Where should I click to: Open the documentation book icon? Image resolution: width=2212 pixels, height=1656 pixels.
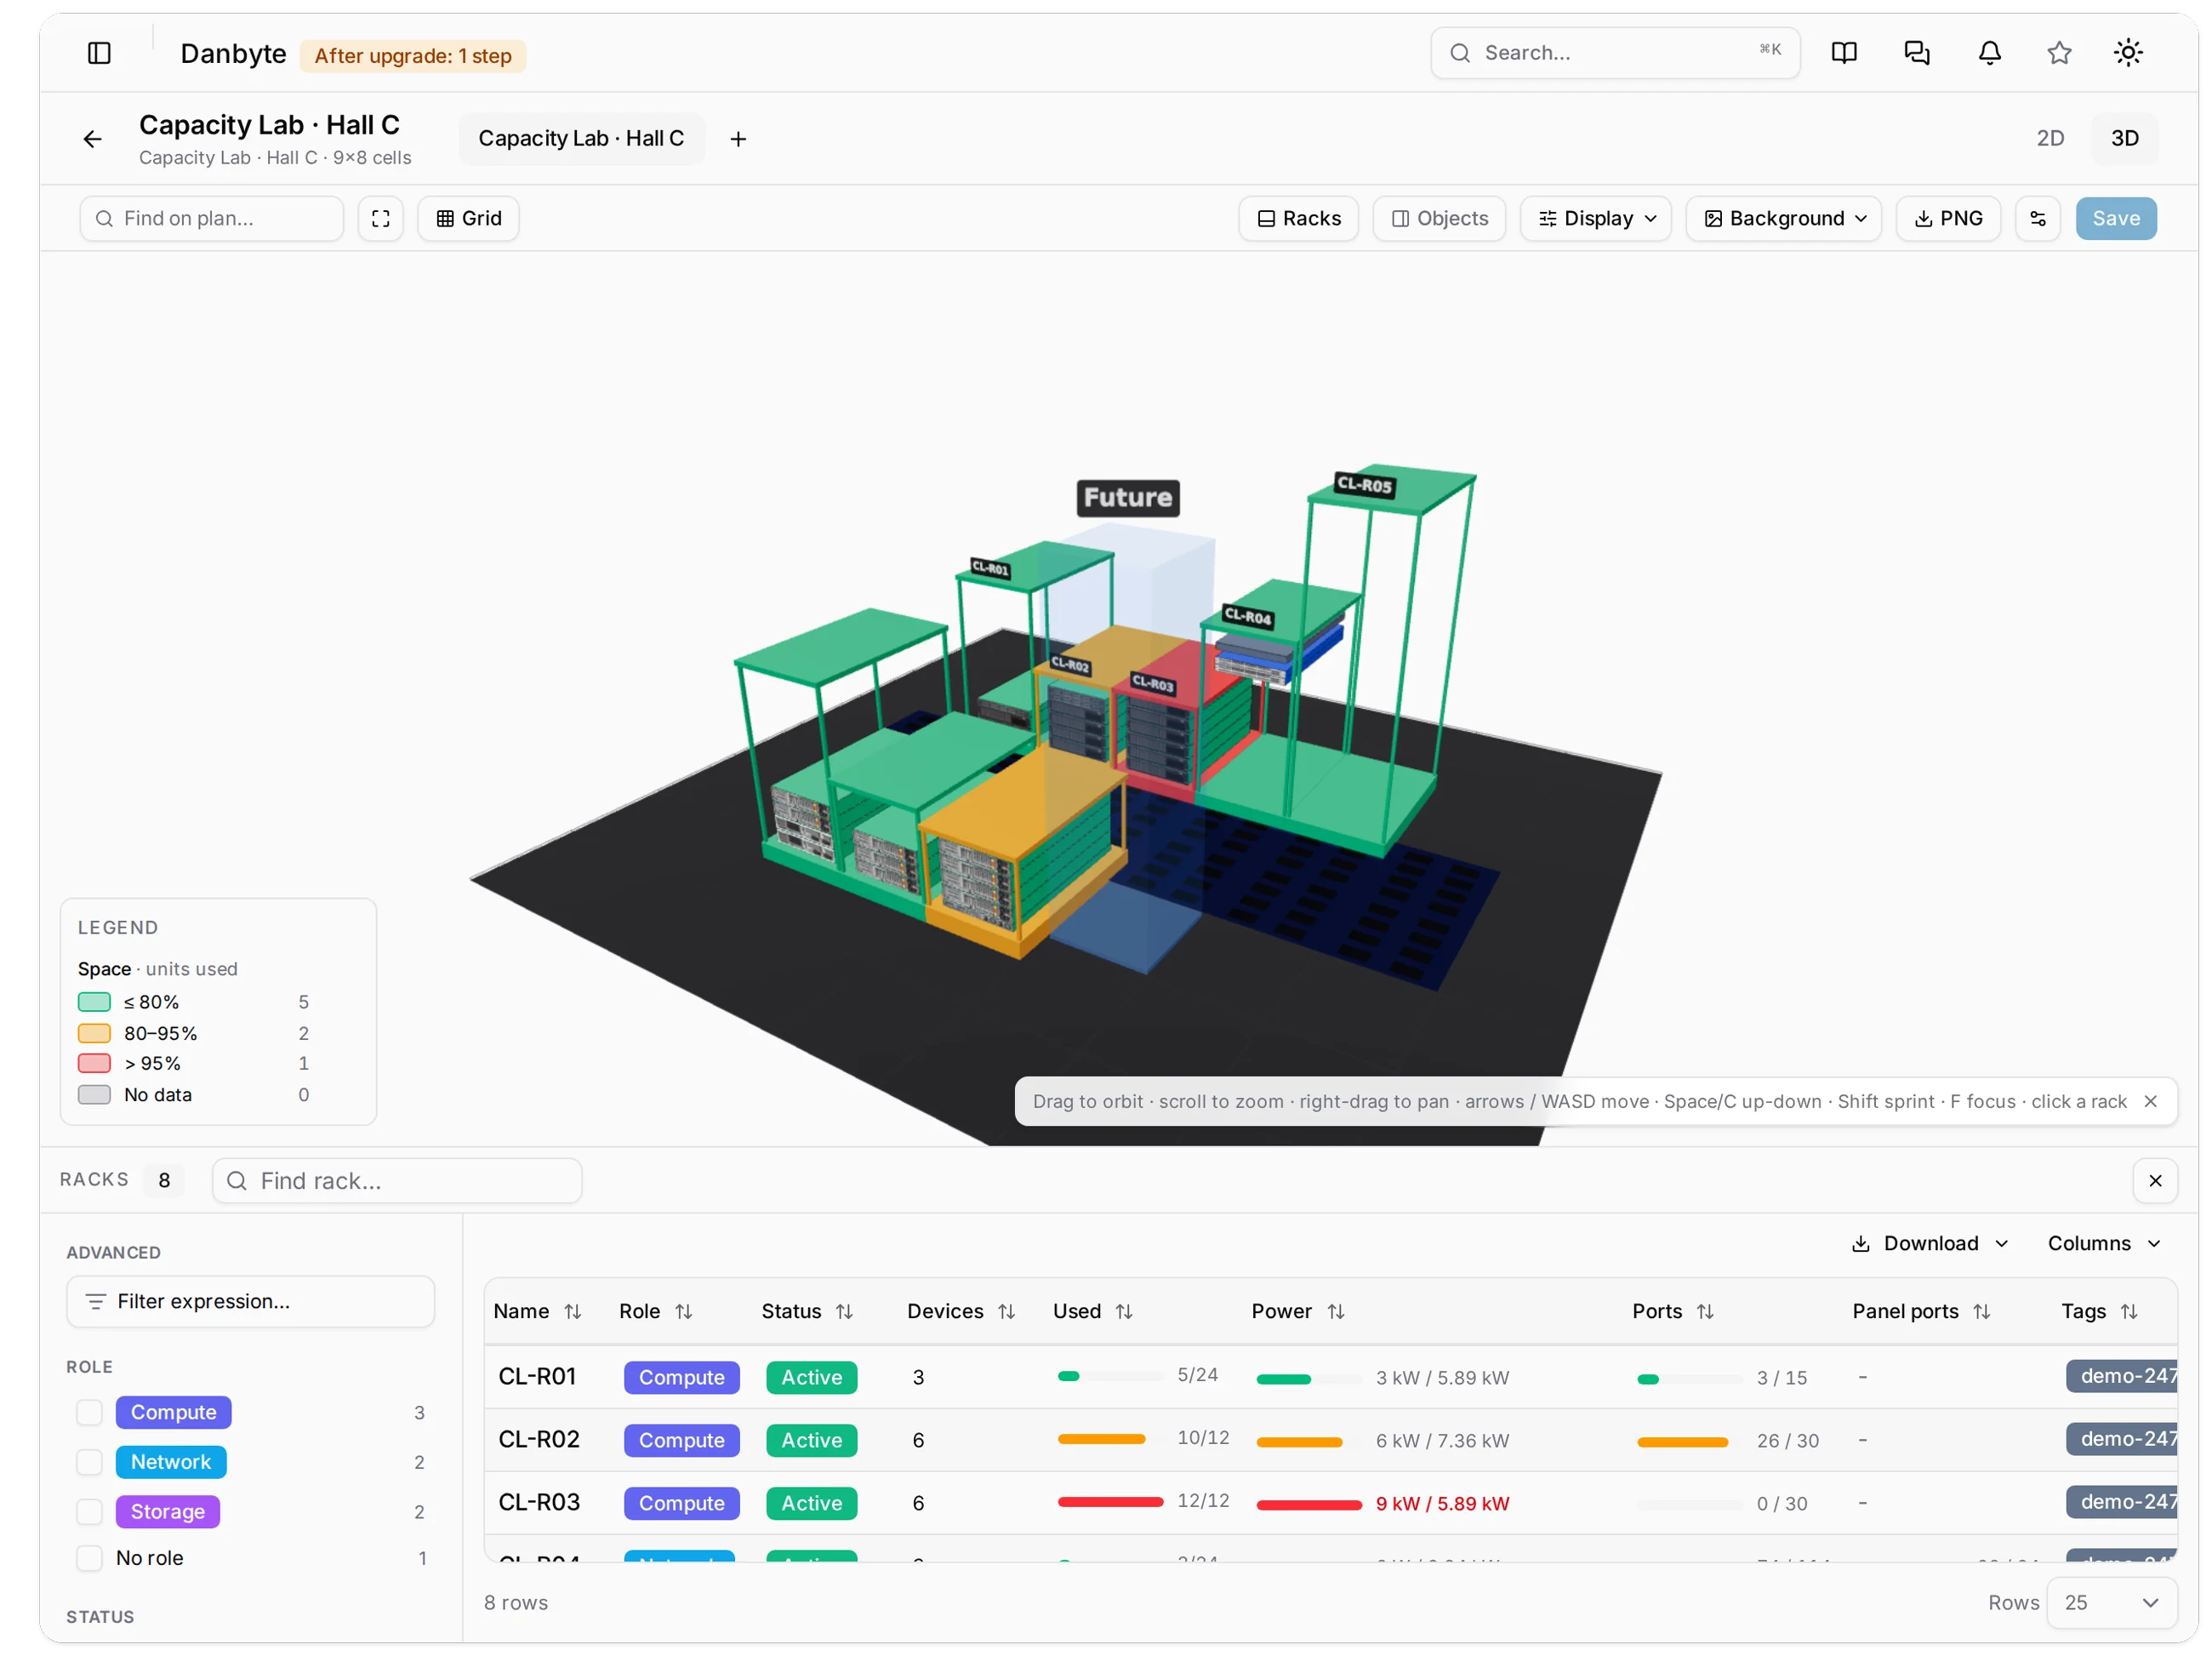coord(1843,53)
